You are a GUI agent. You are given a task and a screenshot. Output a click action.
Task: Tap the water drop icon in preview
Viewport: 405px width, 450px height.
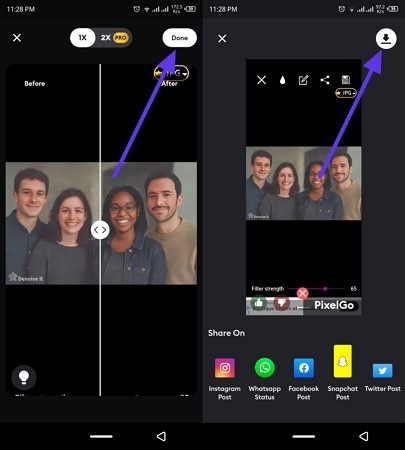pos(282,80)
